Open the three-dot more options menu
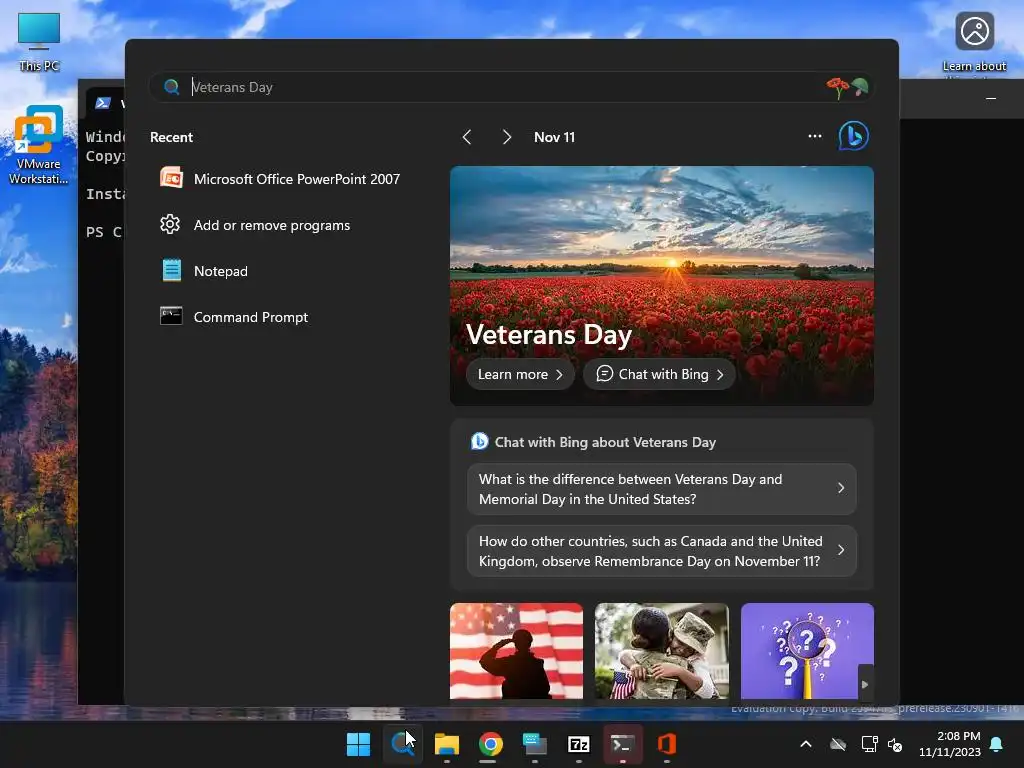Viewport: 1024px width, 768px height. pos(814,136)
